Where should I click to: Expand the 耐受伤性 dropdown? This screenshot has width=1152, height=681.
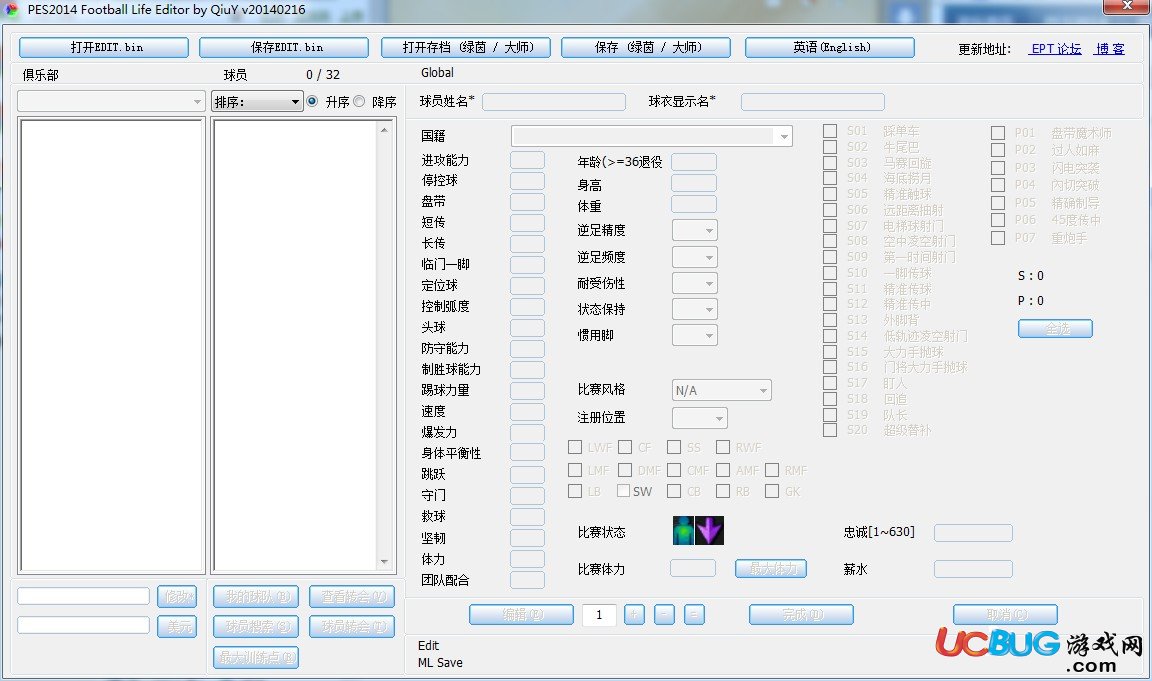click(695, 284)
